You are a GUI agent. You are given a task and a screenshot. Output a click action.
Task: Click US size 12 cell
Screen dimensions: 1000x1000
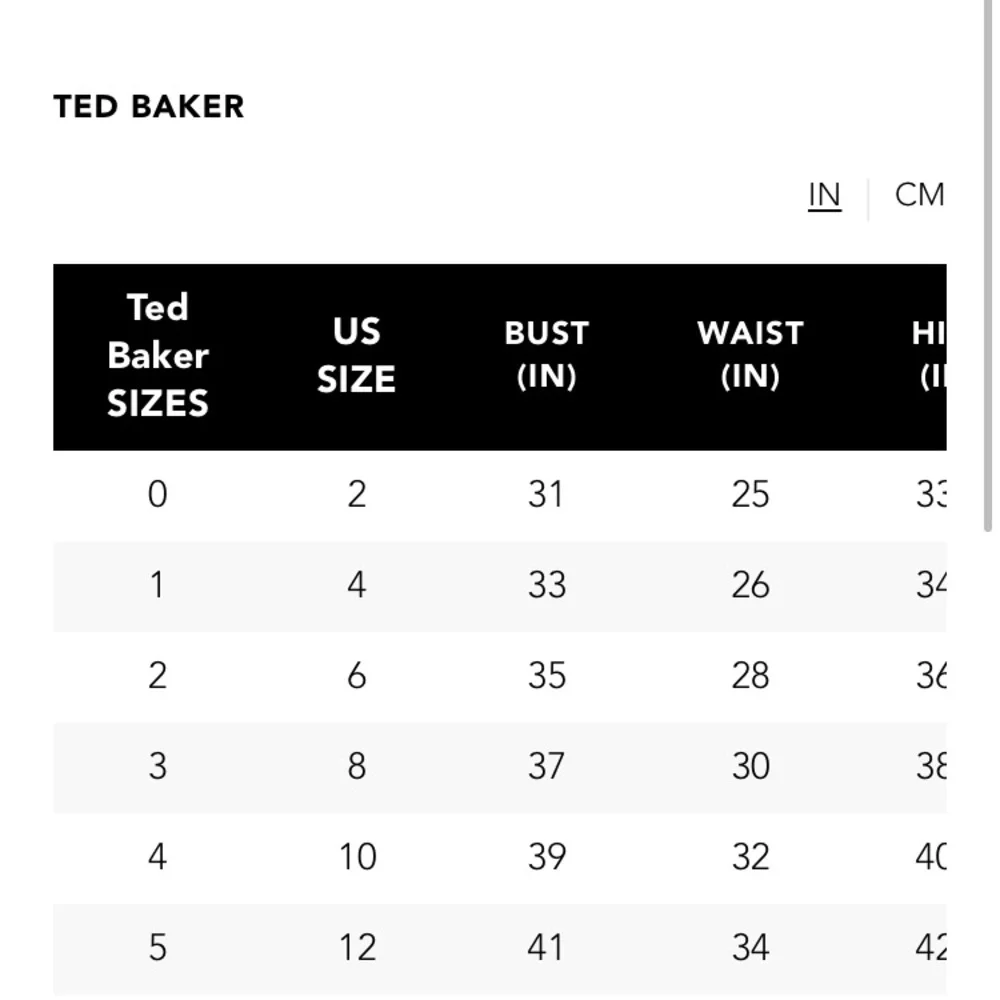[357, 946]
